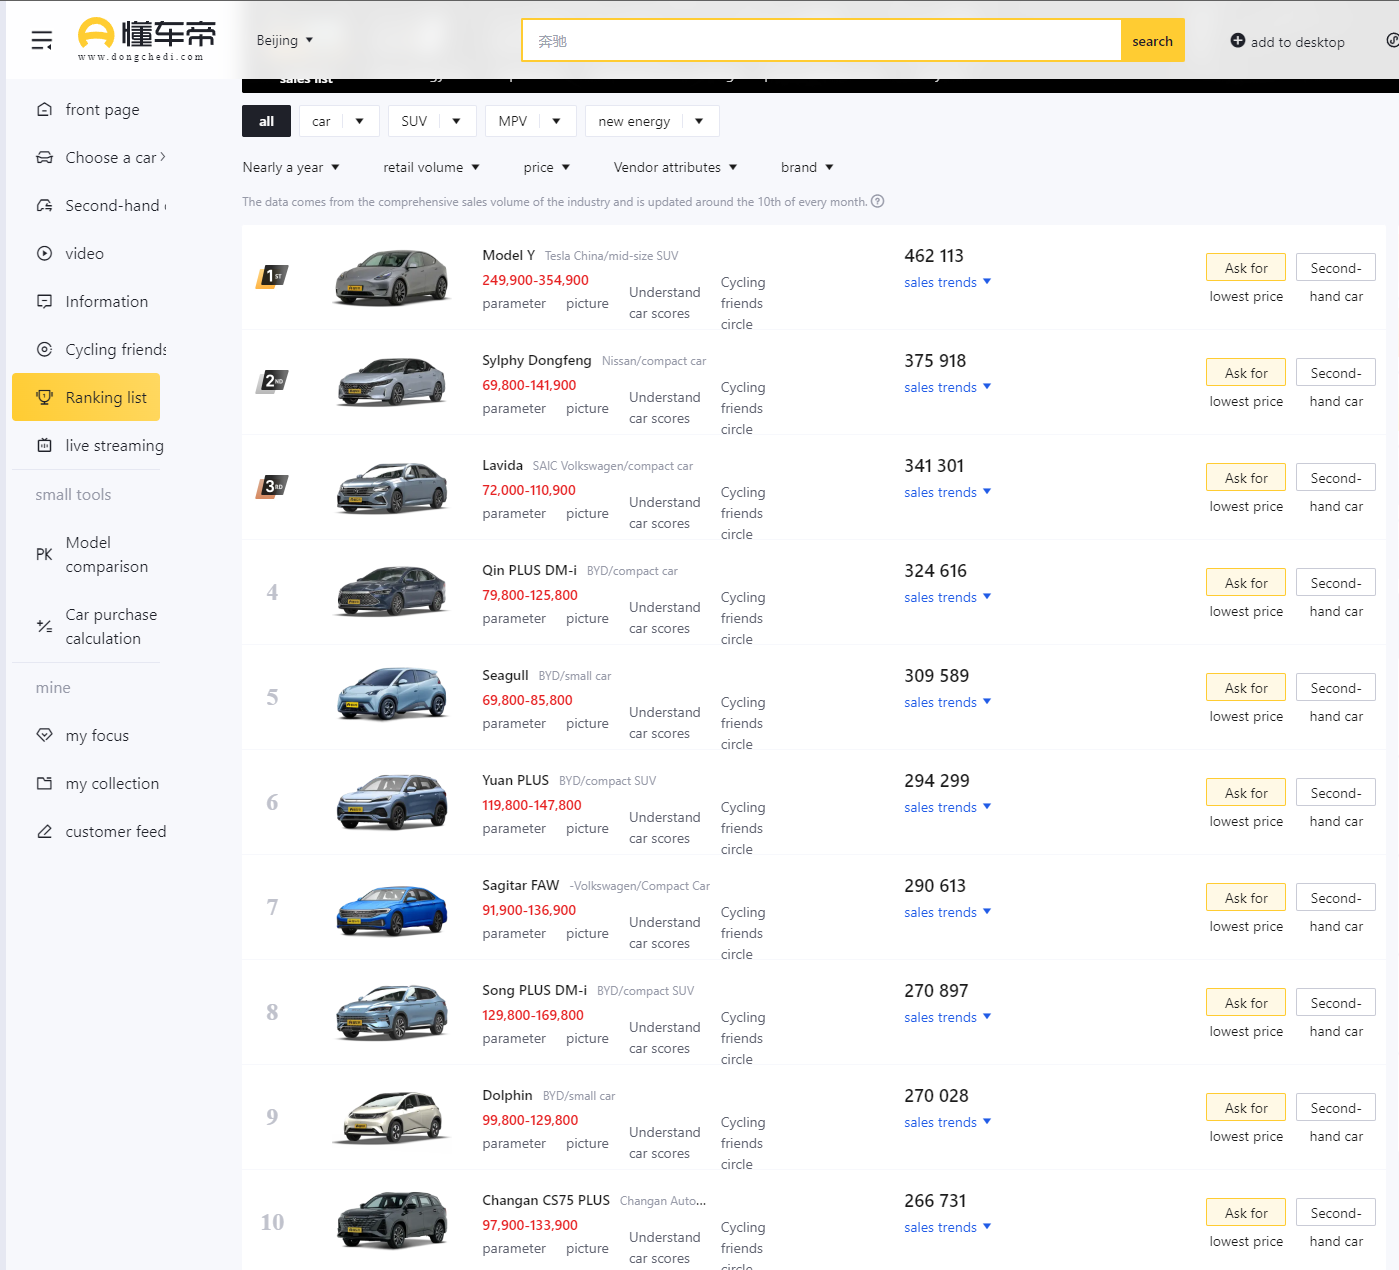
Task: Expand the car category dropdown arrow
Action: click(360, 121)
